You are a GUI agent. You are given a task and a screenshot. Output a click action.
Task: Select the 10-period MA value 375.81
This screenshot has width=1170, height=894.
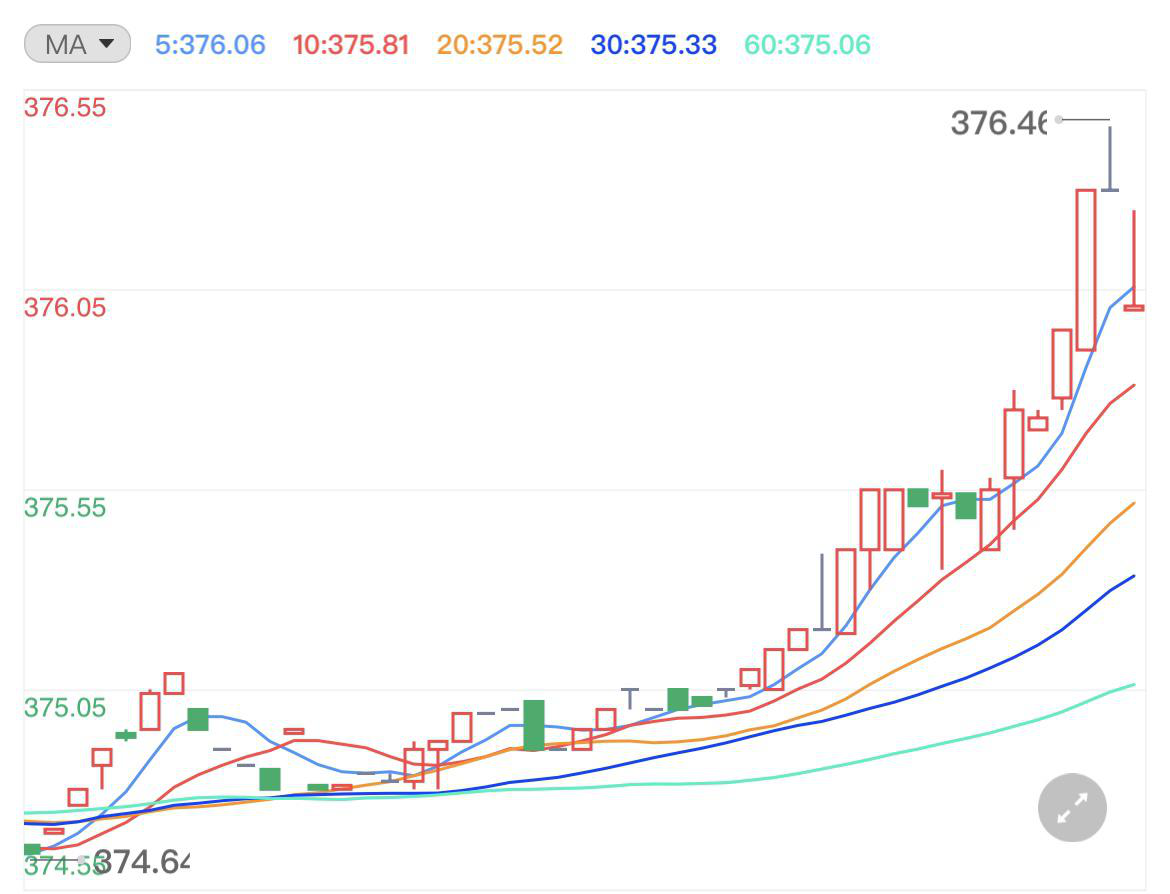351,45
